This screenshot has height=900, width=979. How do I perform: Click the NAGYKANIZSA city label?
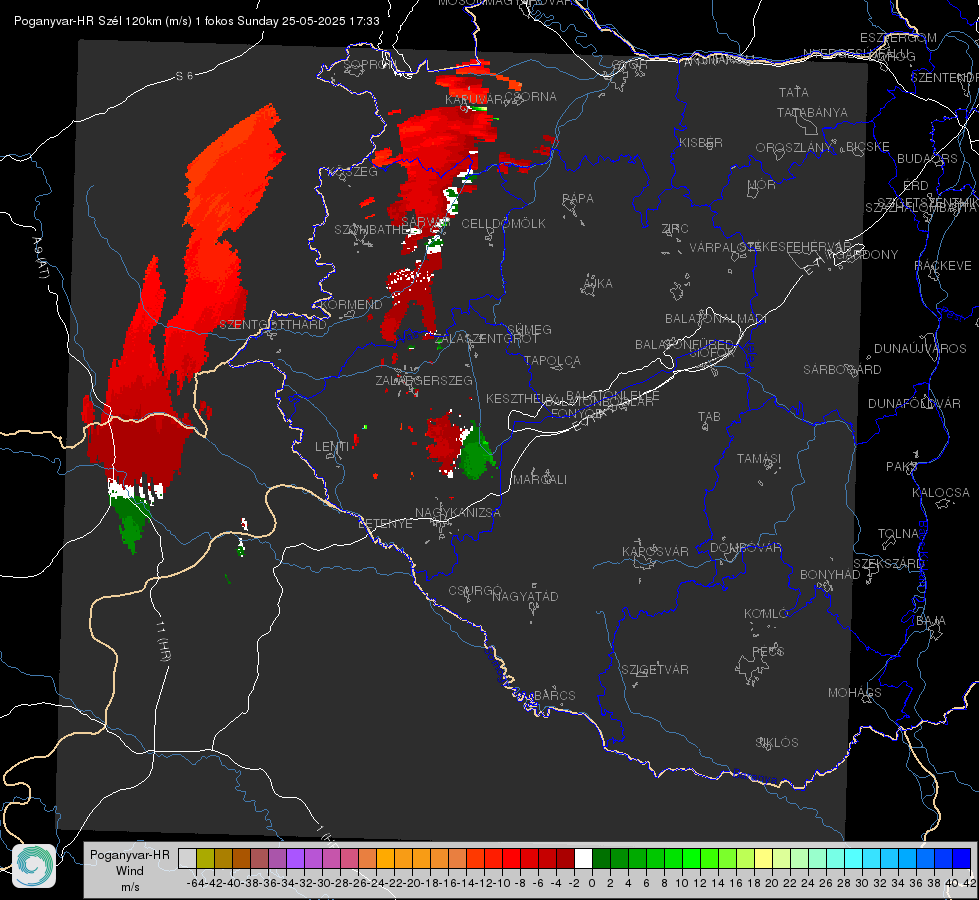click(458, 512)
